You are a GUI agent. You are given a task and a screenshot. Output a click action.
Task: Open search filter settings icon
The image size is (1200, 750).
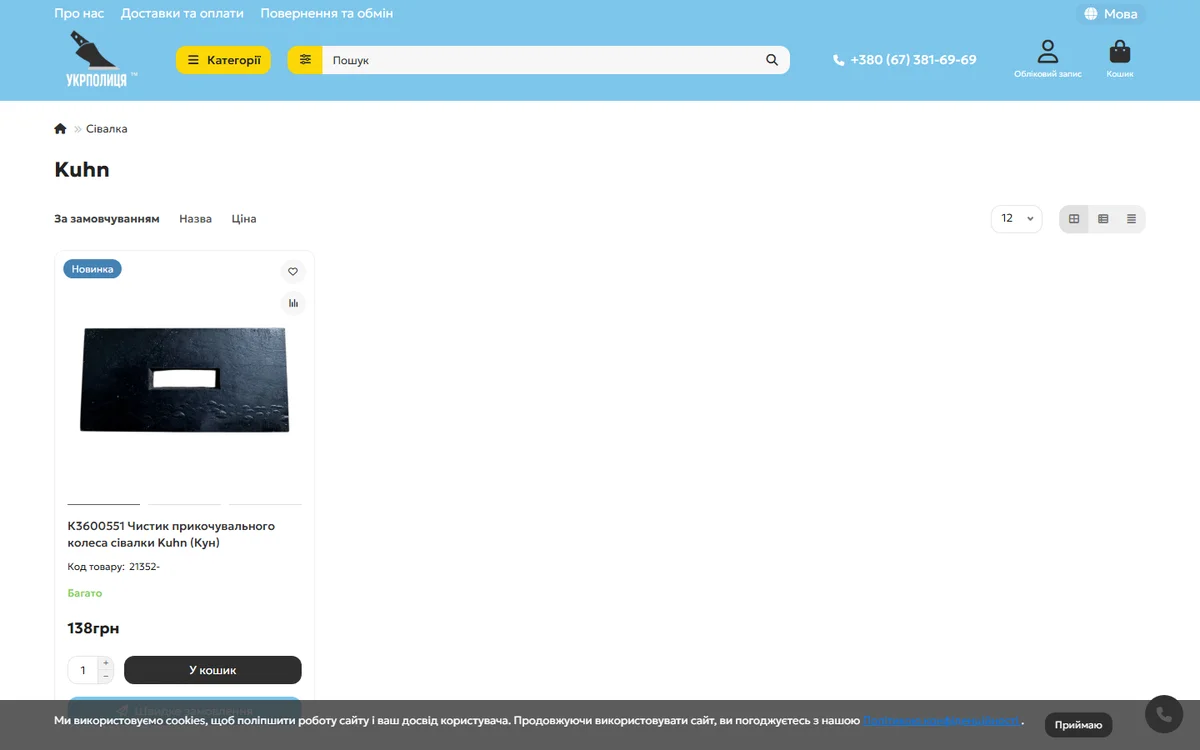pos(305,60)
